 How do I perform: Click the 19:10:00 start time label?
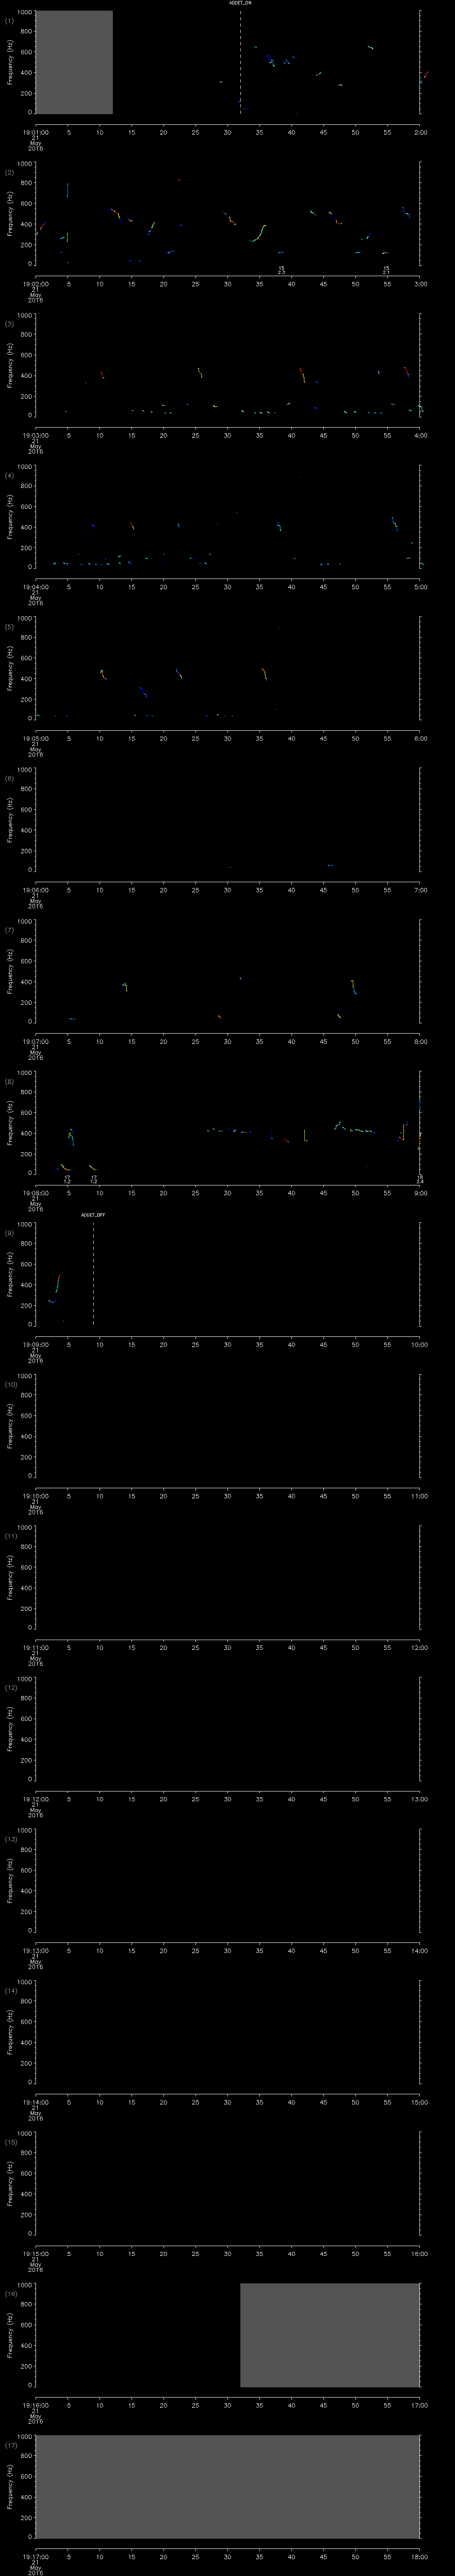(35, 1496)
